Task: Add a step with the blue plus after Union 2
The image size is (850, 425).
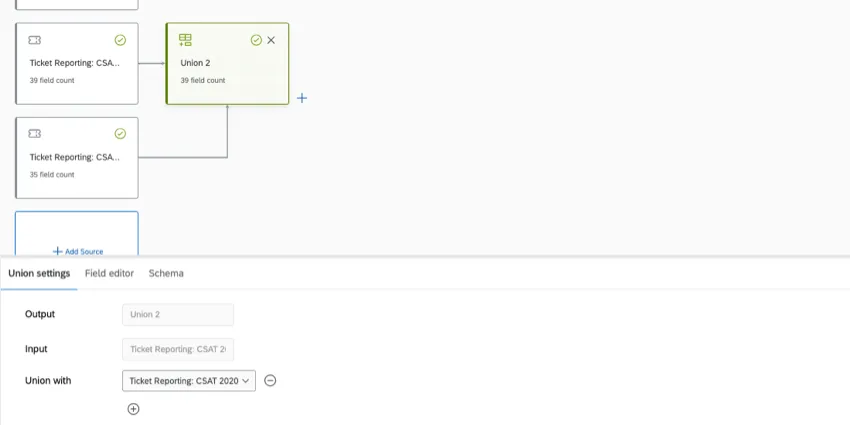Action: coord(302,98)
